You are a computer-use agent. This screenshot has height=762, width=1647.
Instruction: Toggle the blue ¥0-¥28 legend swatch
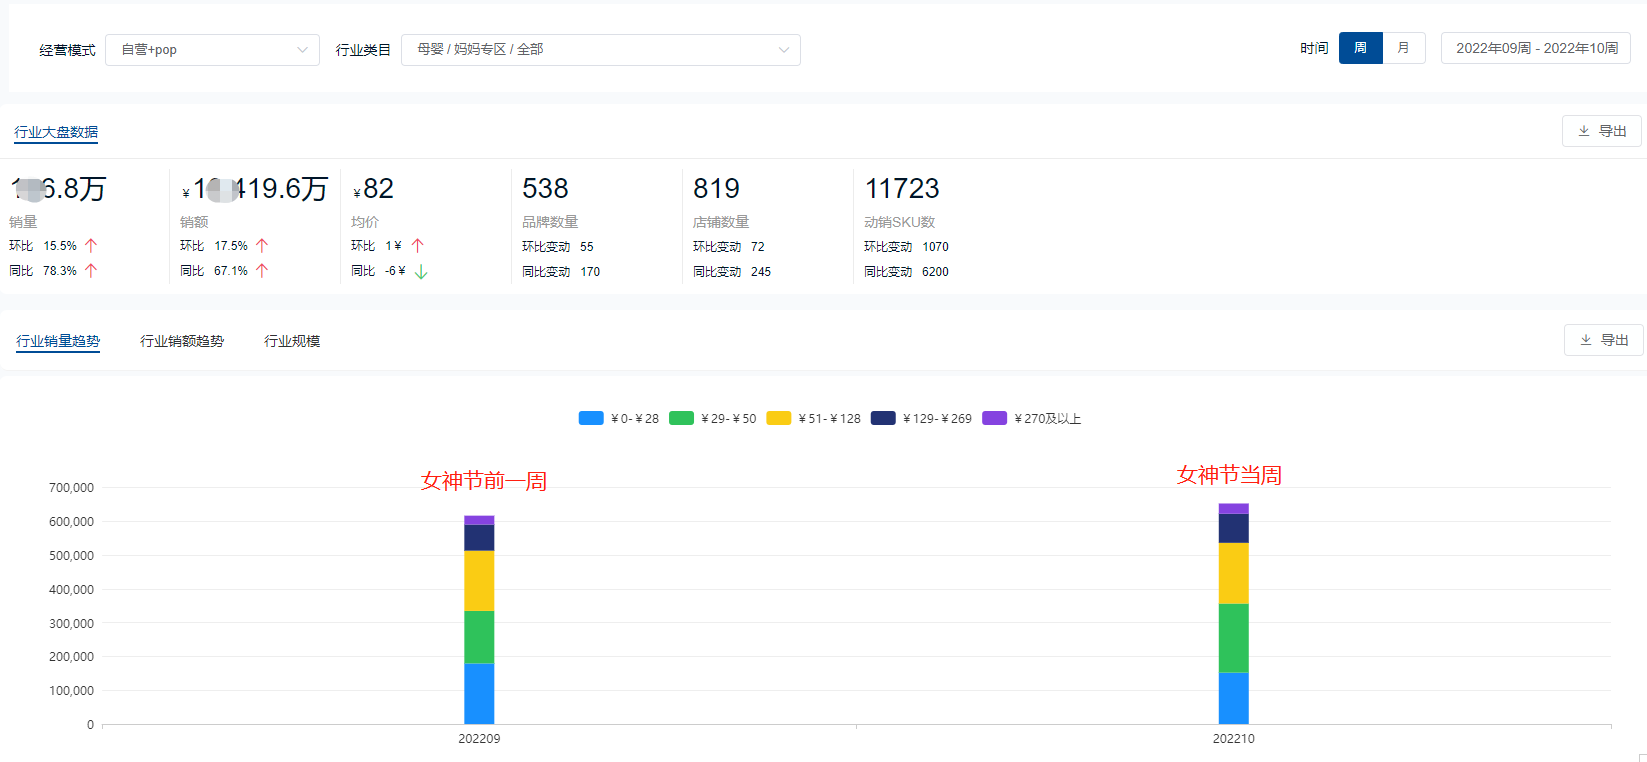pyautogui.click(x=591, y=418)
